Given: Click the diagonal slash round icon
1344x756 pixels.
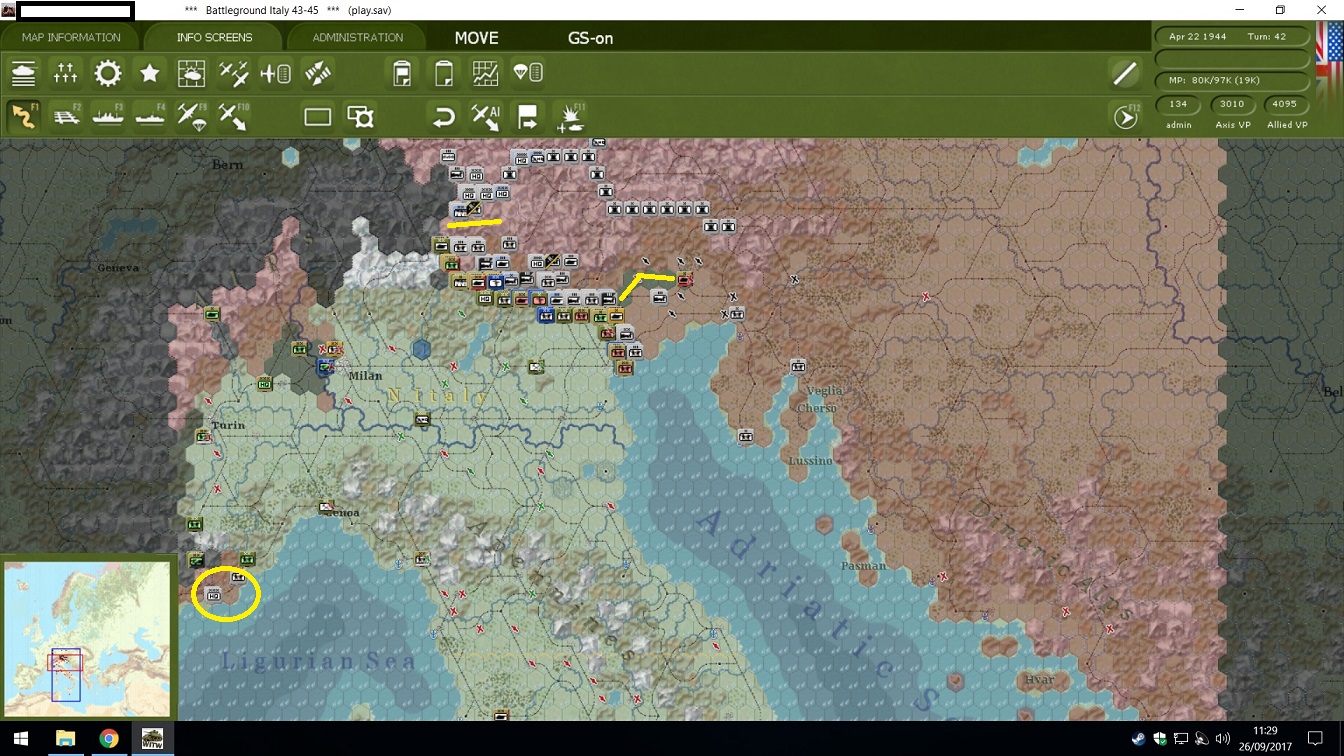Looking at the screenshot, I should pos(1125,73).
